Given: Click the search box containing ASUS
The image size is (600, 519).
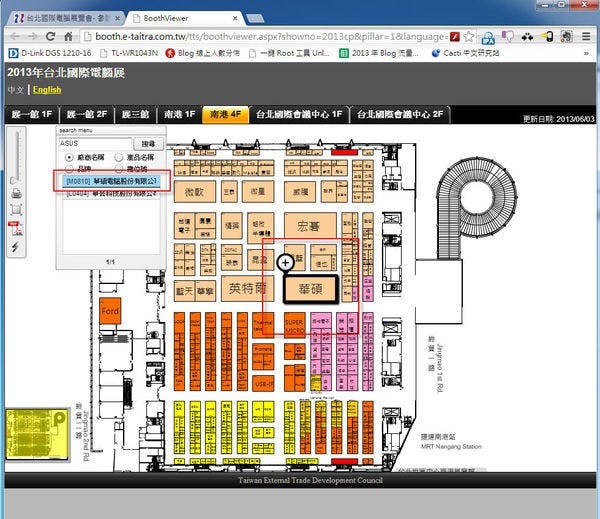Looking at the screenshot, I should [x=95, y=144].
